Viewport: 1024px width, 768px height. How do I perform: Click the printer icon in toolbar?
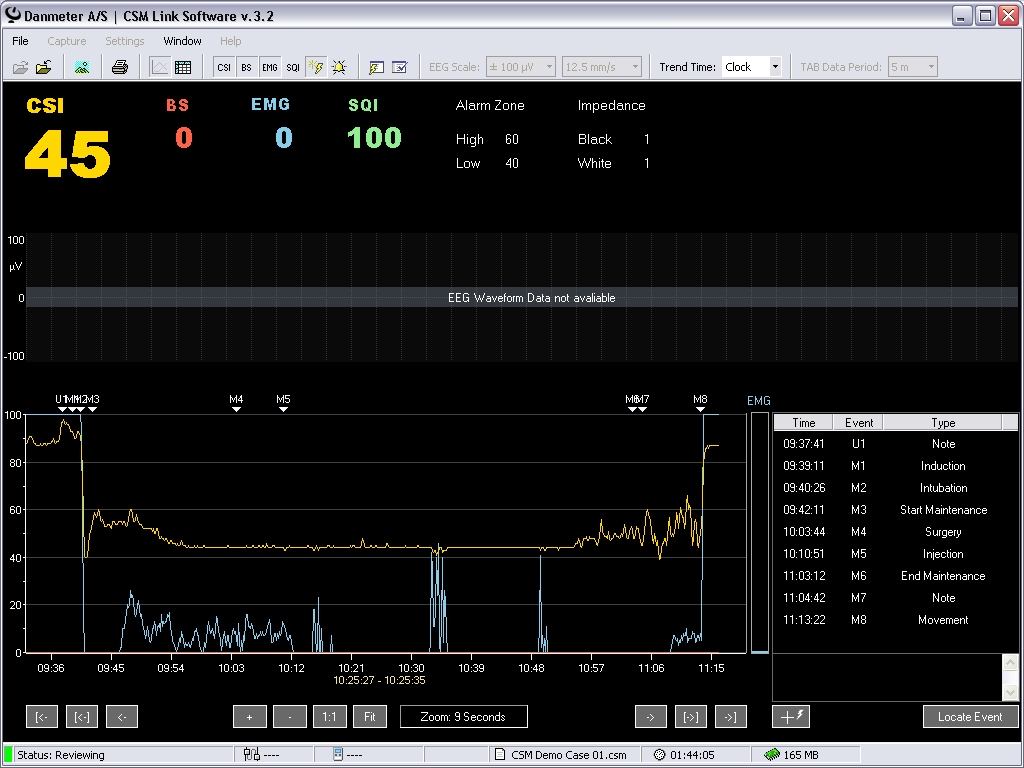120,67
